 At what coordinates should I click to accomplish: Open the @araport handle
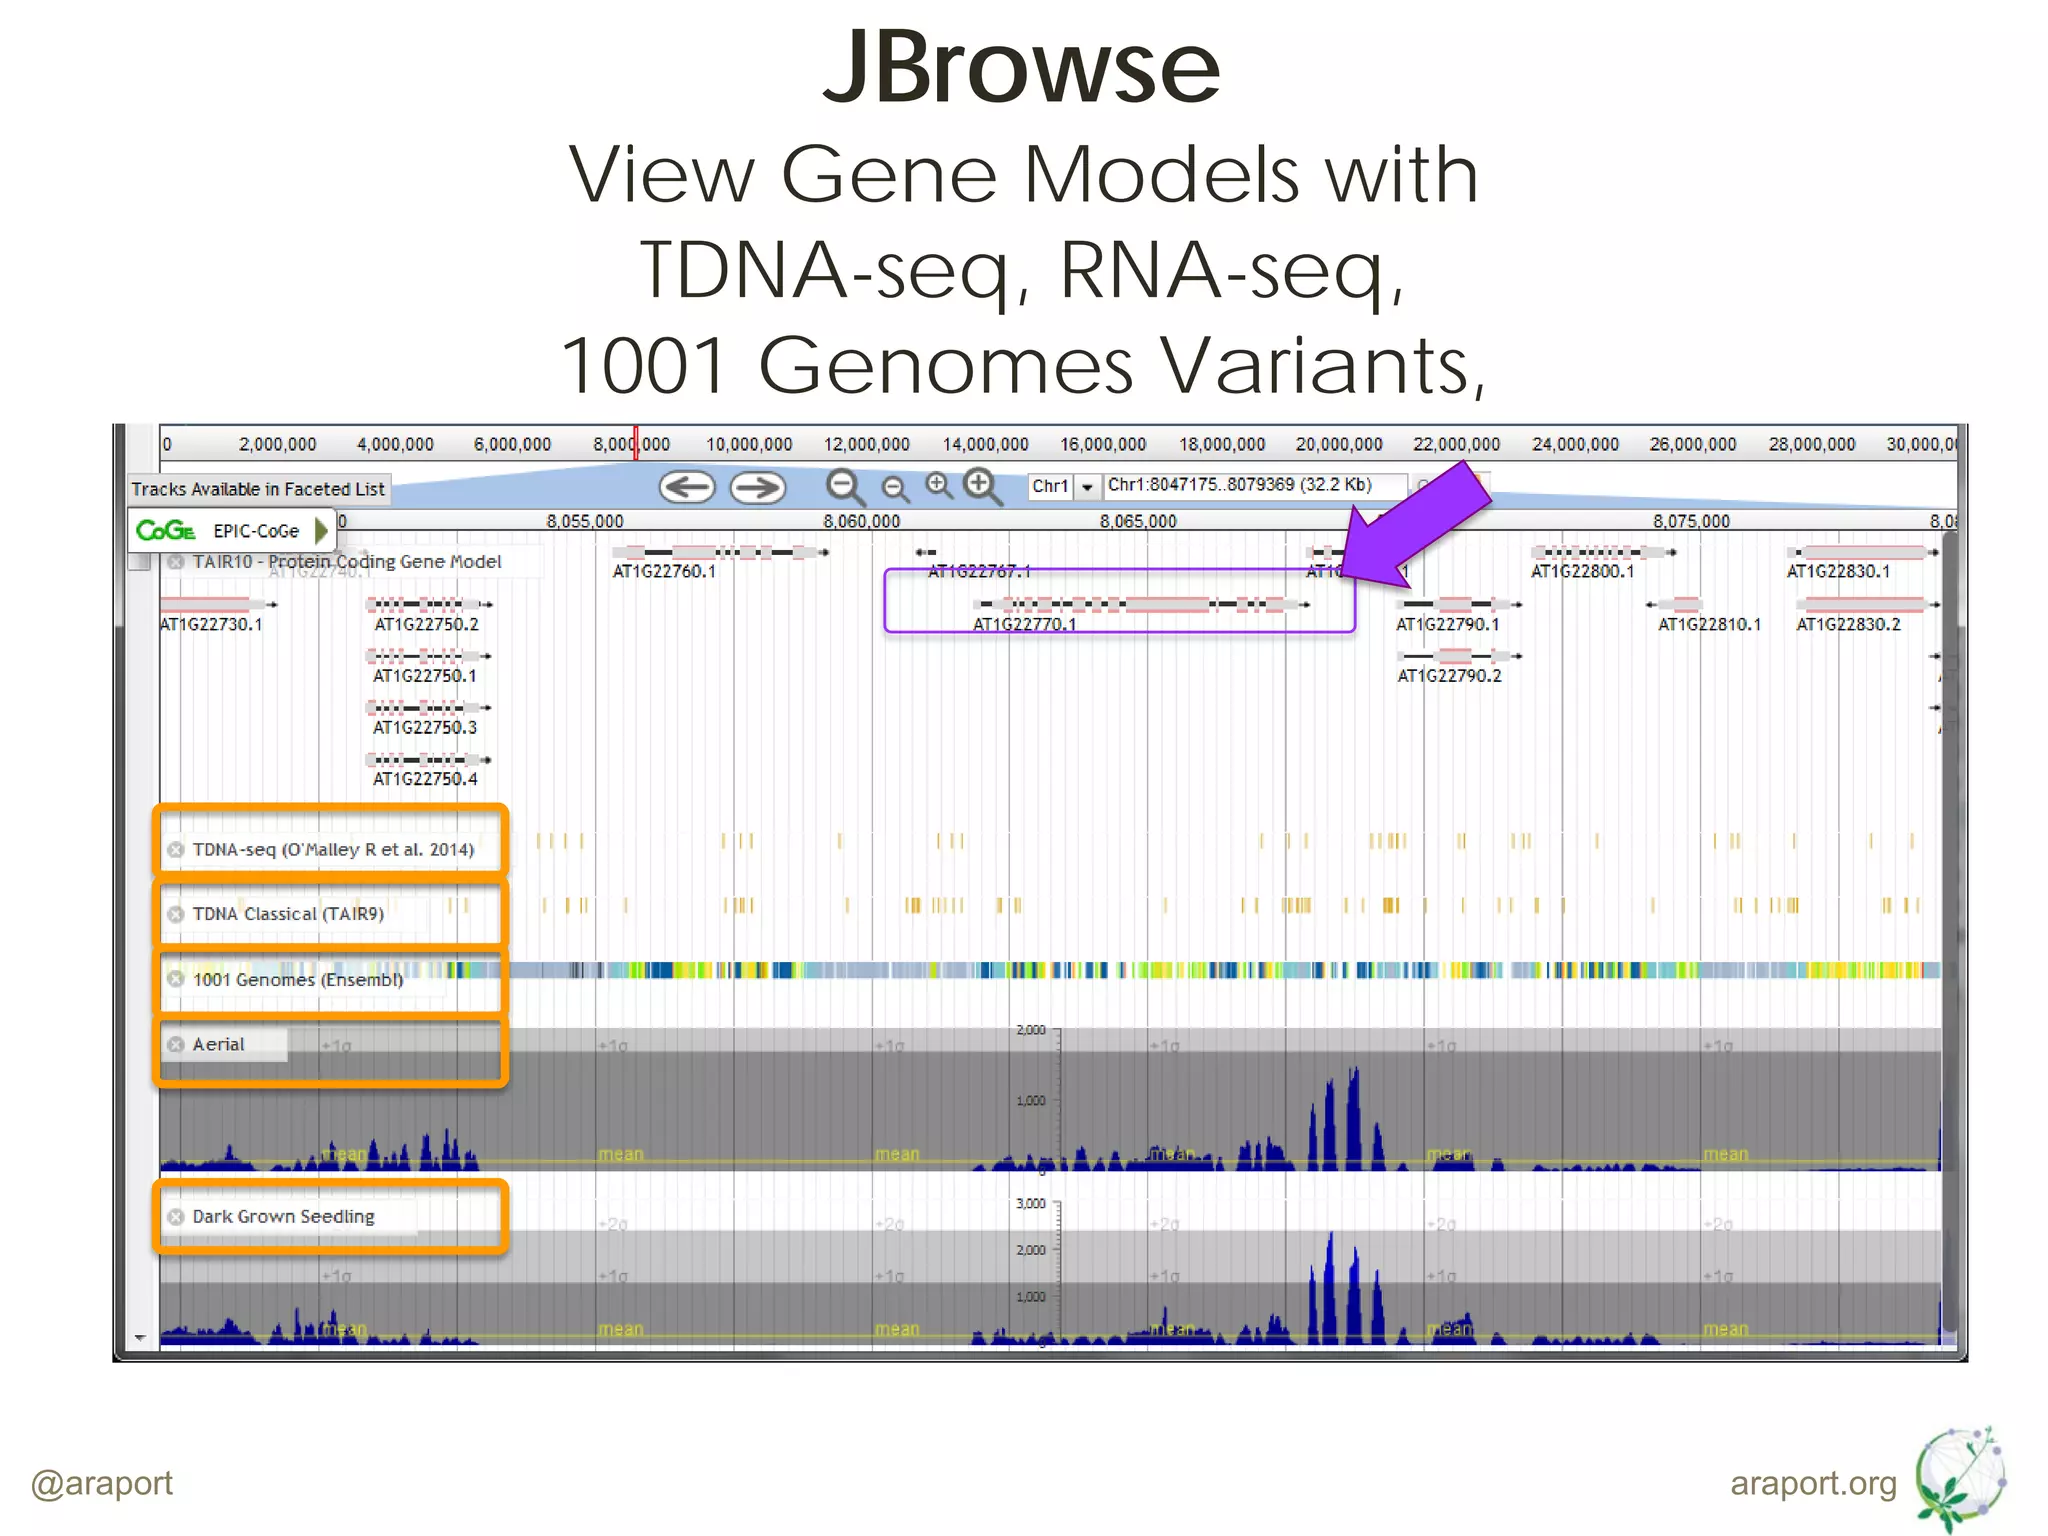click(102, 1483)
